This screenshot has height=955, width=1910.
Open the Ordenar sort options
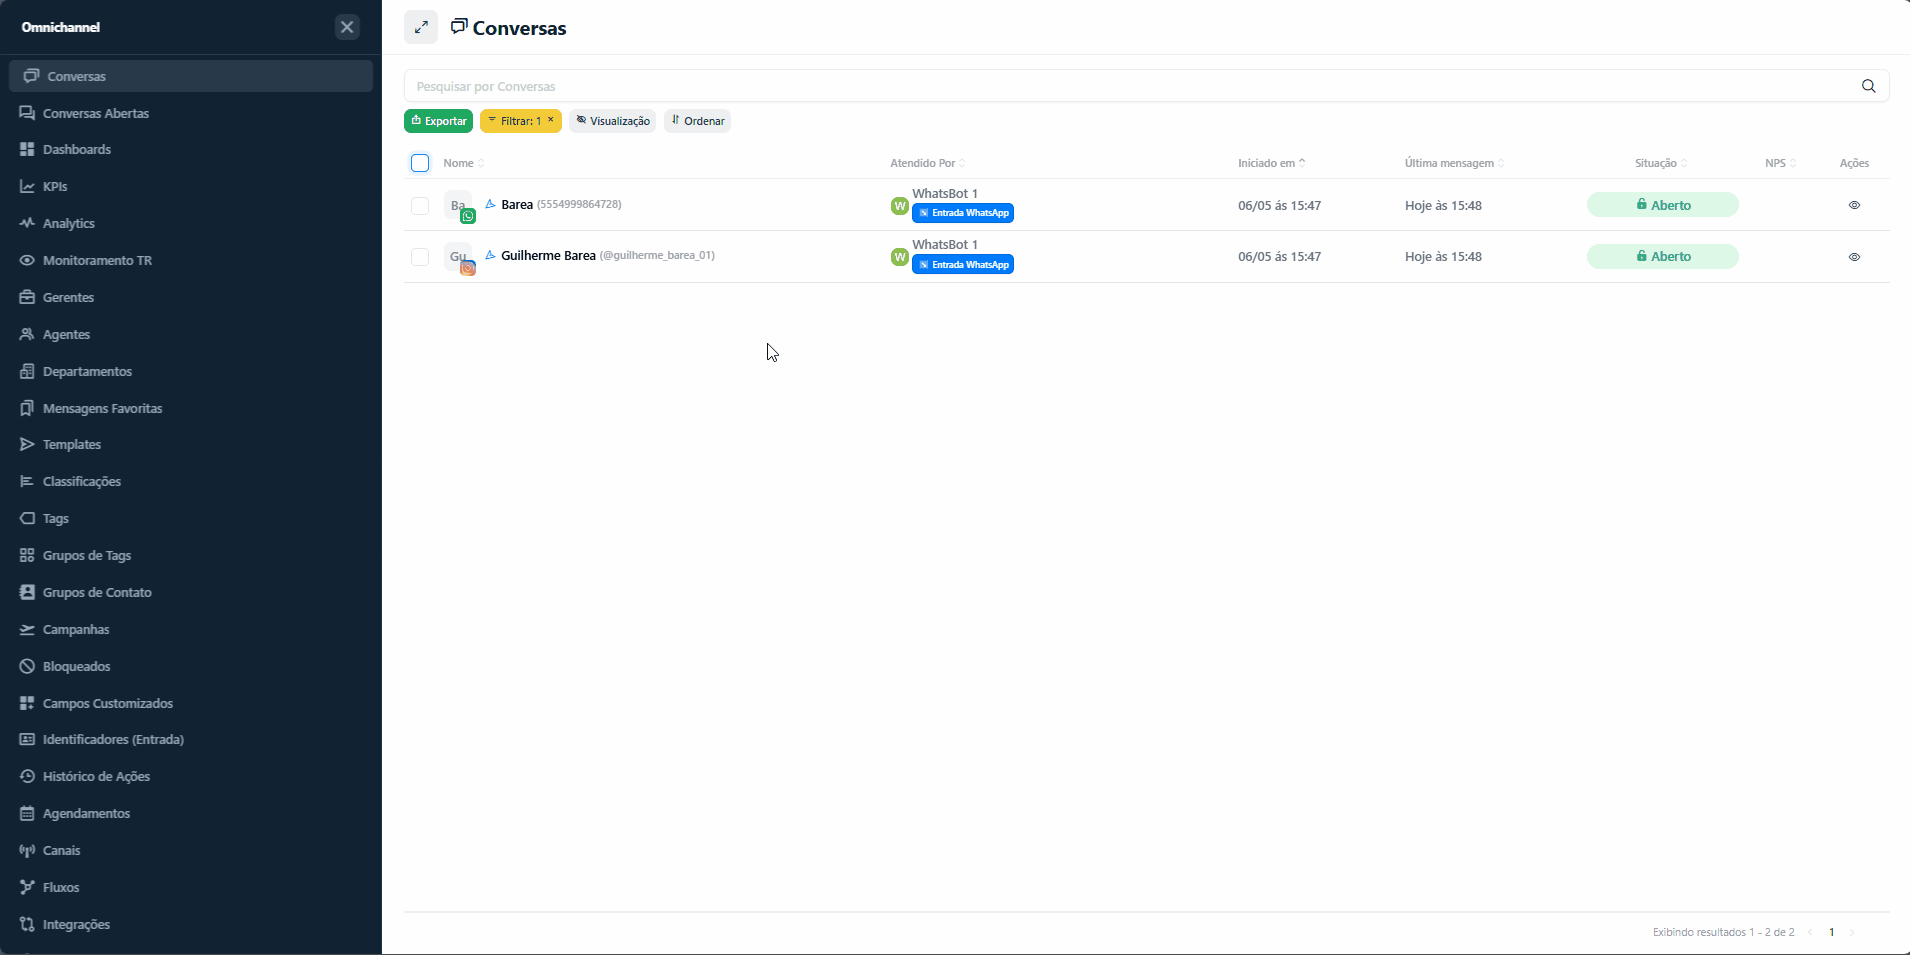click(x=697, y=121)
